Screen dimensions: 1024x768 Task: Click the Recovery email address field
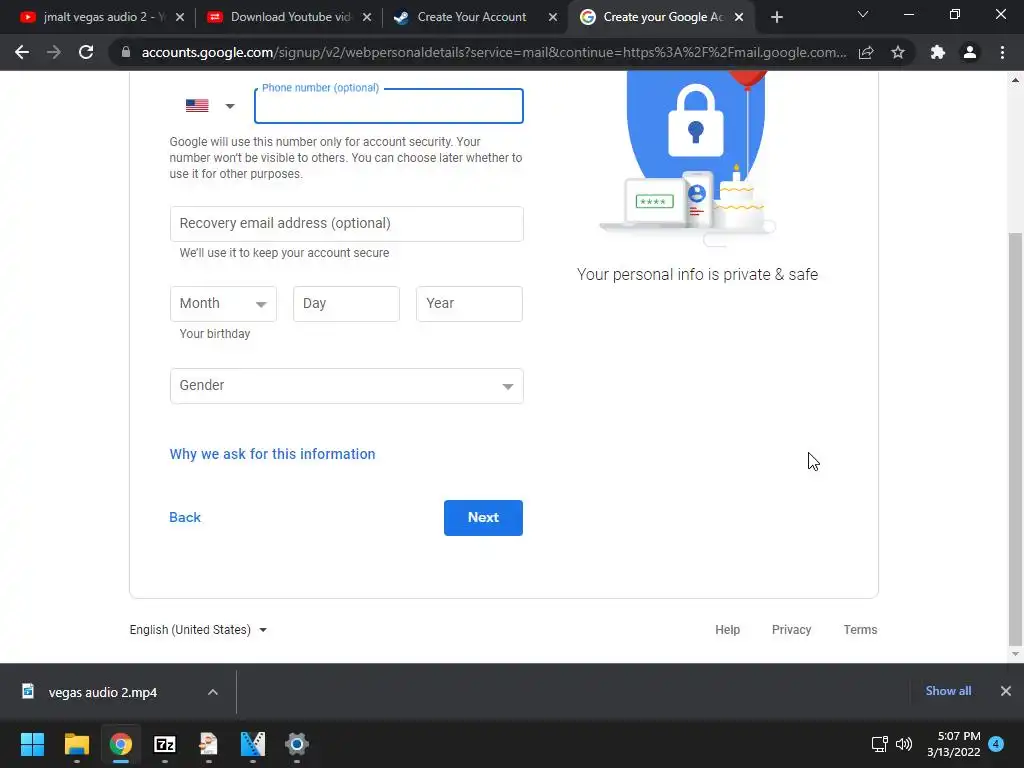pos(346,224)
